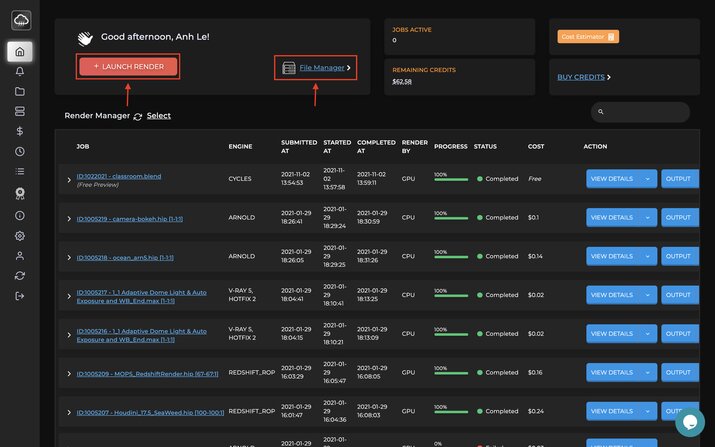This screenshot has height=447, width=715.
Task: Open the list icon in sidebar
Action: coord(20,172)
